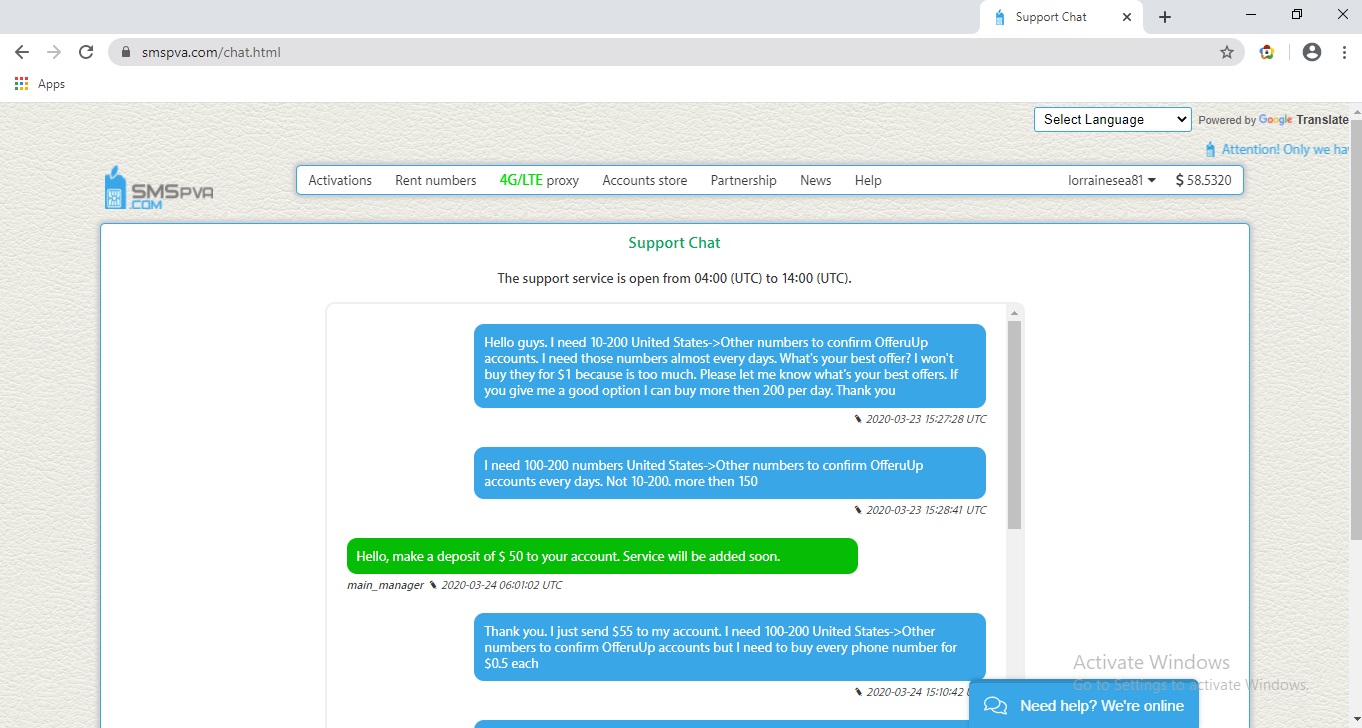Click the green 'make a deposit of $ 50' message

click(602, 556)
